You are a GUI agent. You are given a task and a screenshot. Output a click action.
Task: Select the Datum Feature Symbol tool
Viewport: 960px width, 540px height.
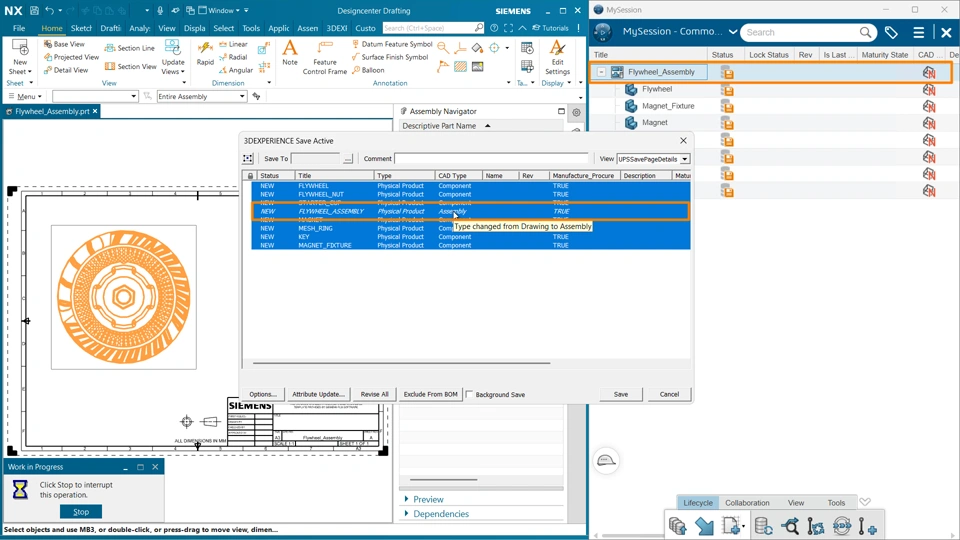392,44
